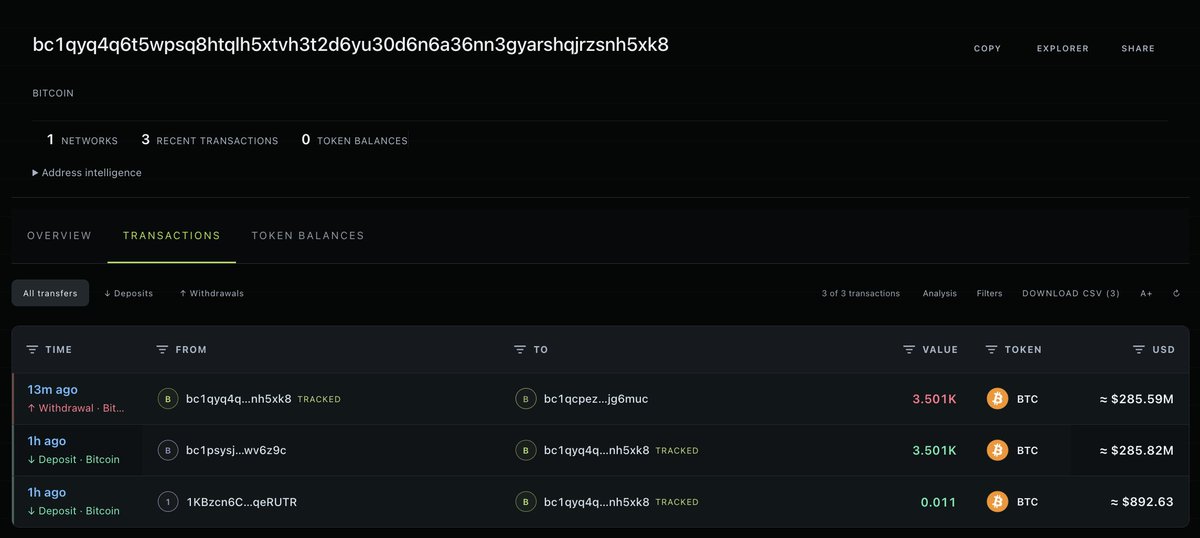The width and height of the screenshot is (1200, 538).
Task: Click the 3 of 3 transactions counter
Action: coord(861,294)
